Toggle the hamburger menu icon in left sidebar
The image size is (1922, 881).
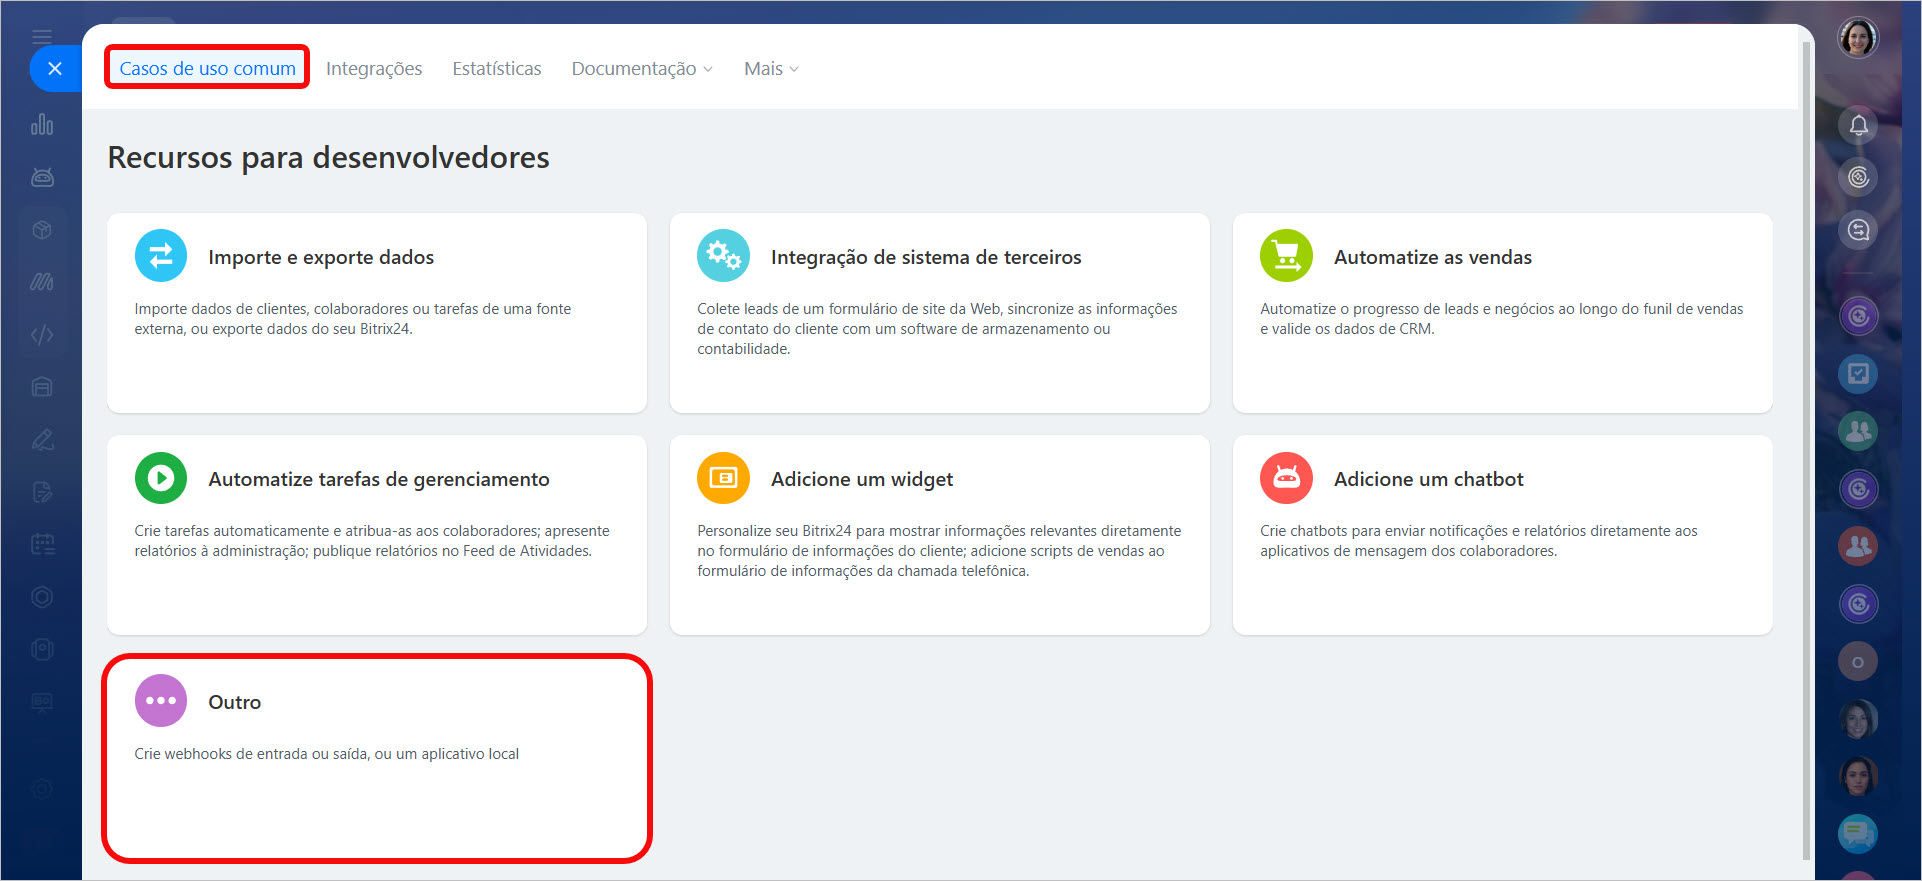click(42, 37)
